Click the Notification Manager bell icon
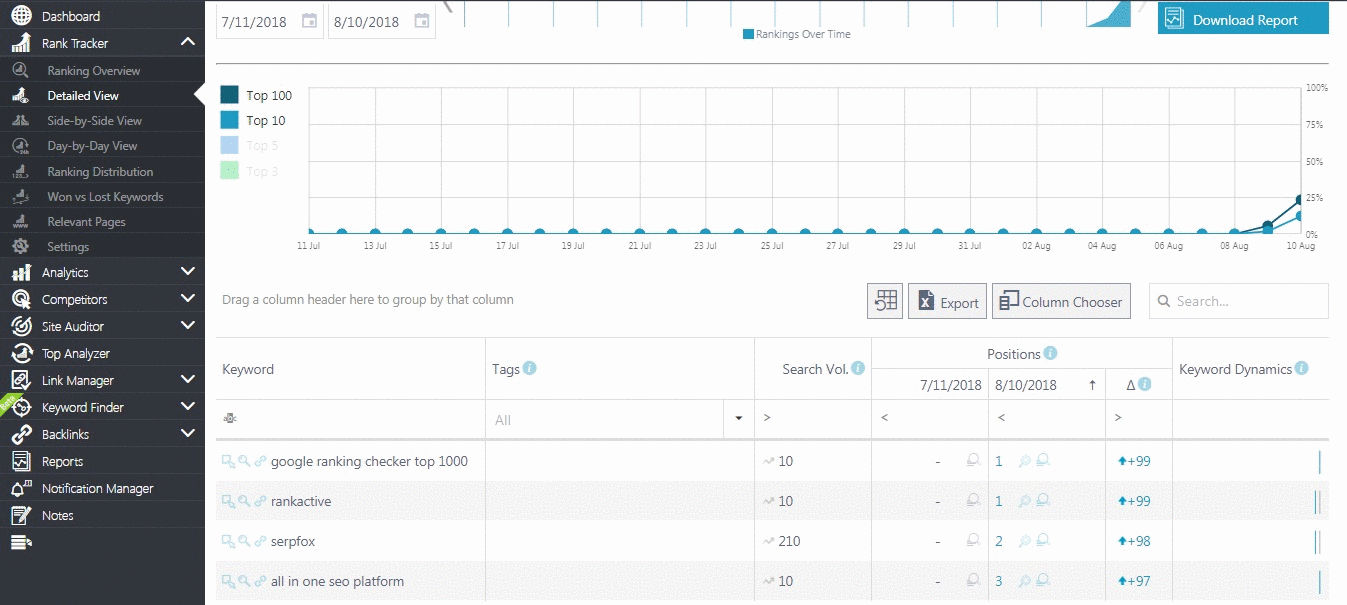This screenshot has width=1347, height=605. click(21, 488)
